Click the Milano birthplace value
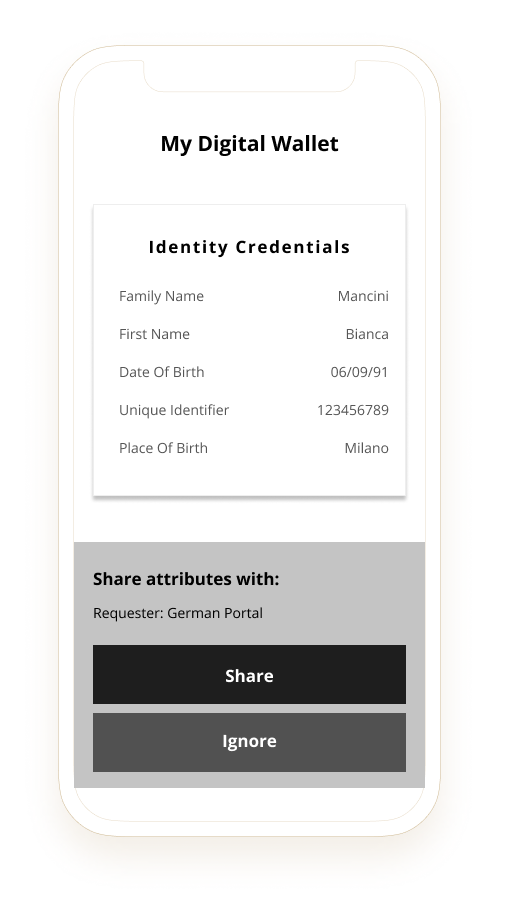This screenshot has height=914, width=508. 366,448
